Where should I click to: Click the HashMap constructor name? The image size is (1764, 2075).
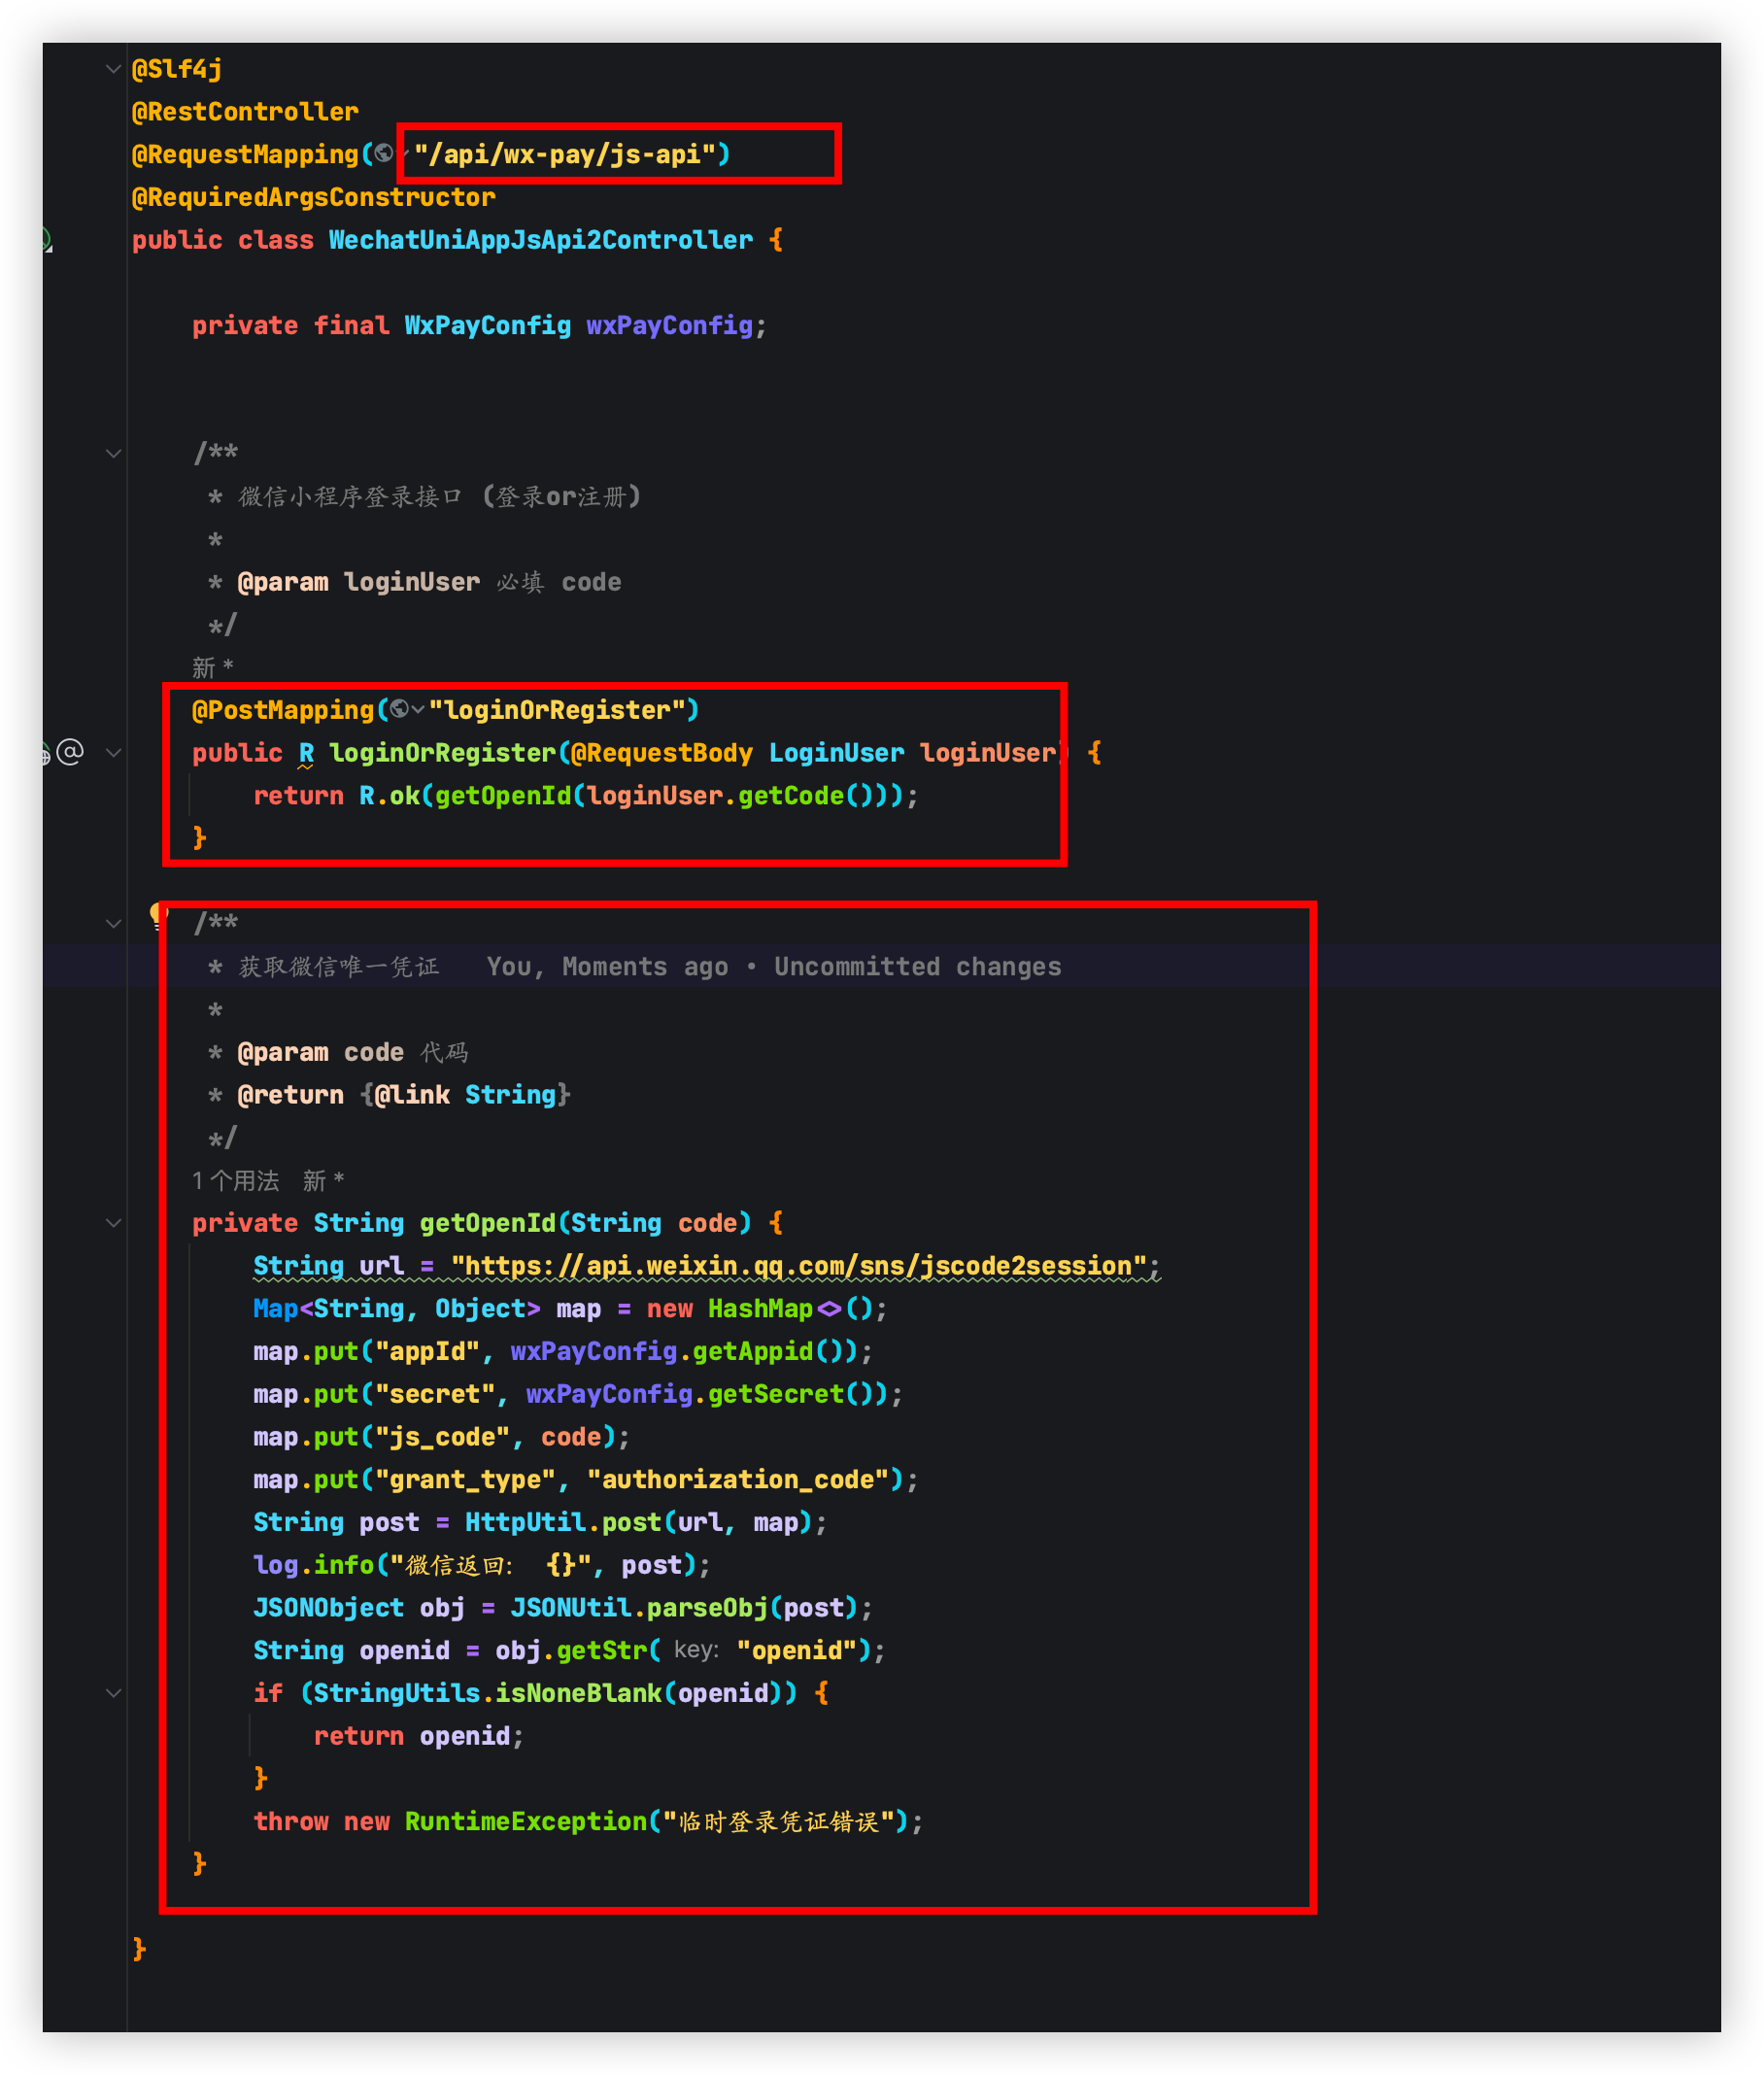click(760, 1308)
